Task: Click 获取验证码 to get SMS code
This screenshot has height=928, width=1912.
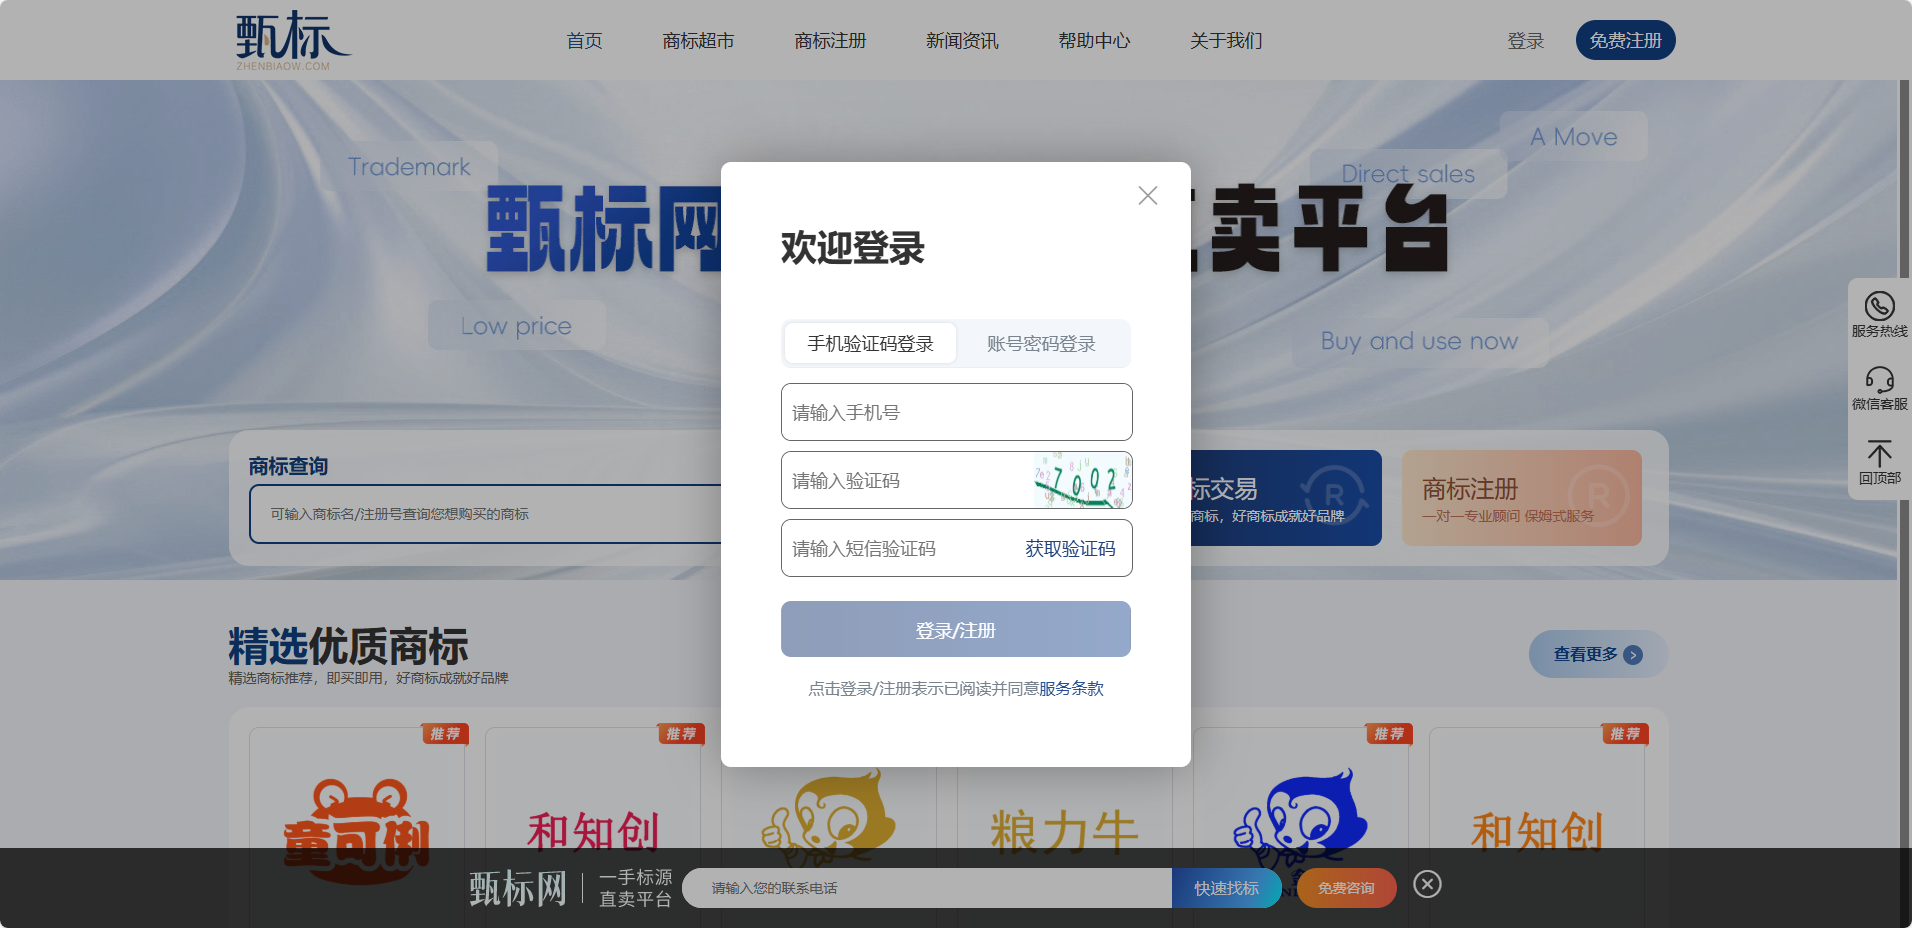Action: 1070,548
